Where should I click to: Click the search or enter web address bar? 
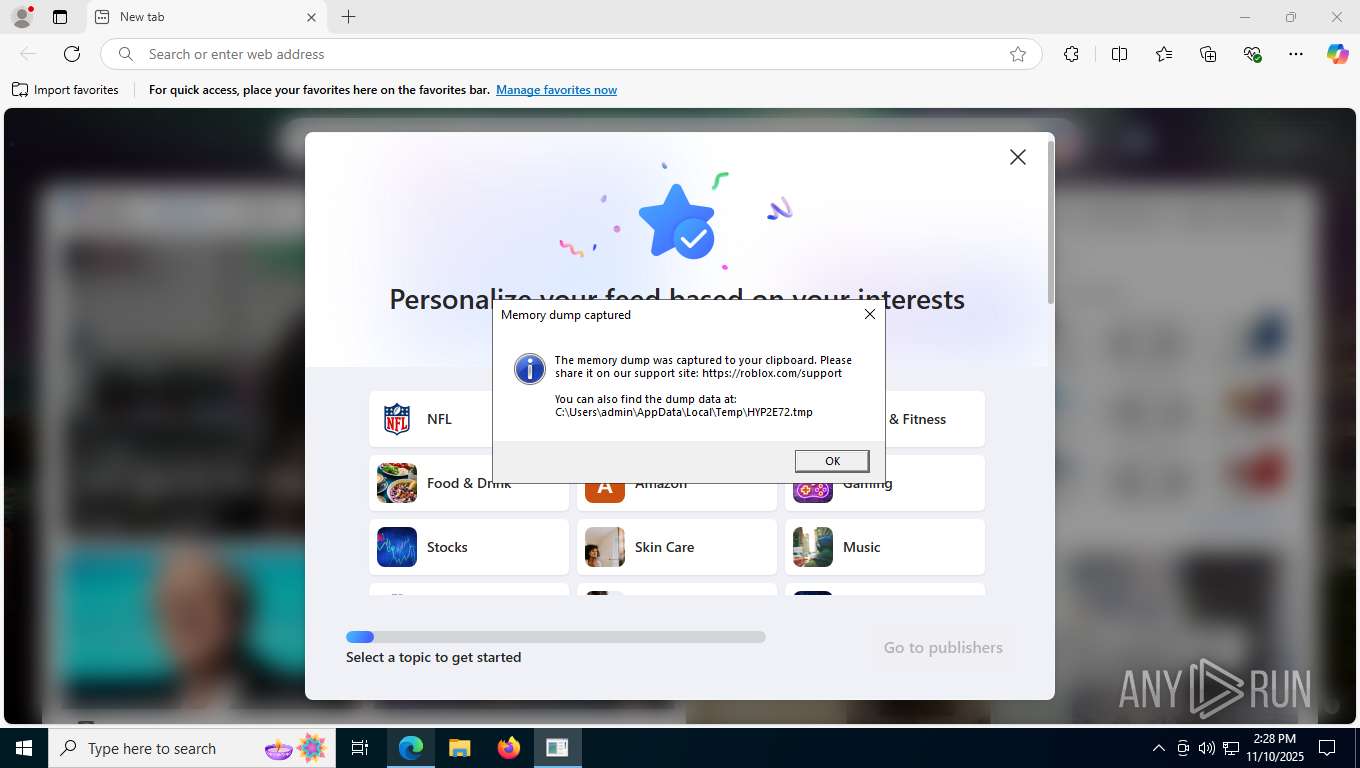[571, 54]
